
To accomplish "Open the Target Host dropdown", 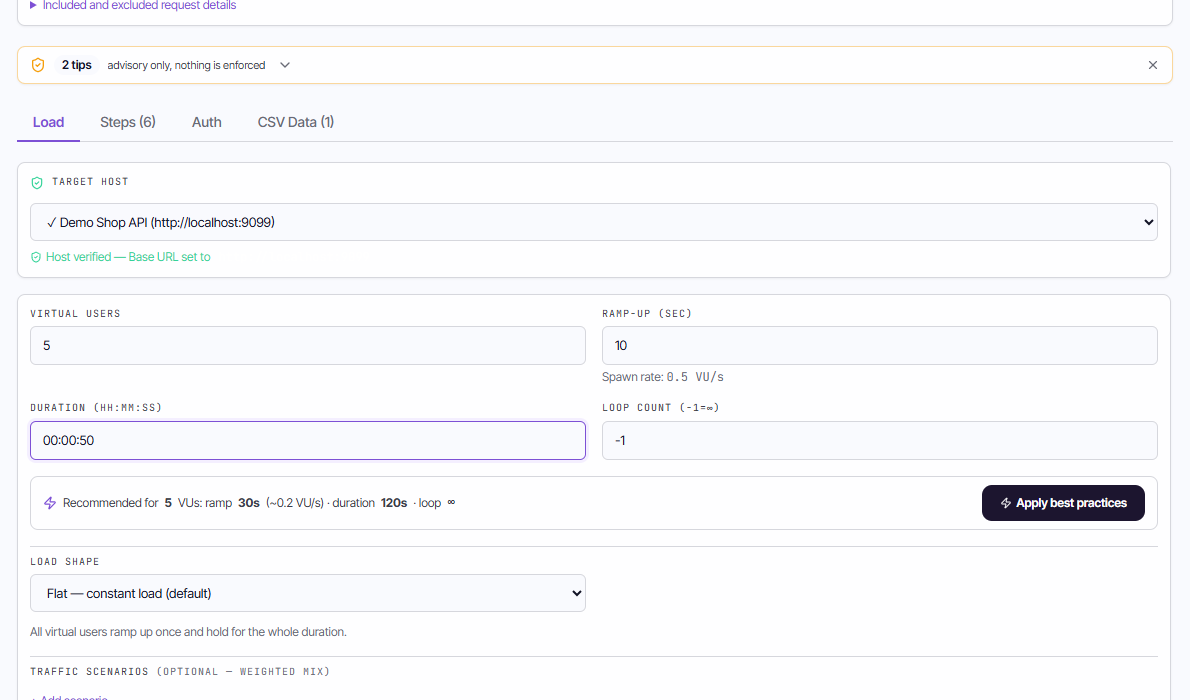I will click(x=593, y=222).
